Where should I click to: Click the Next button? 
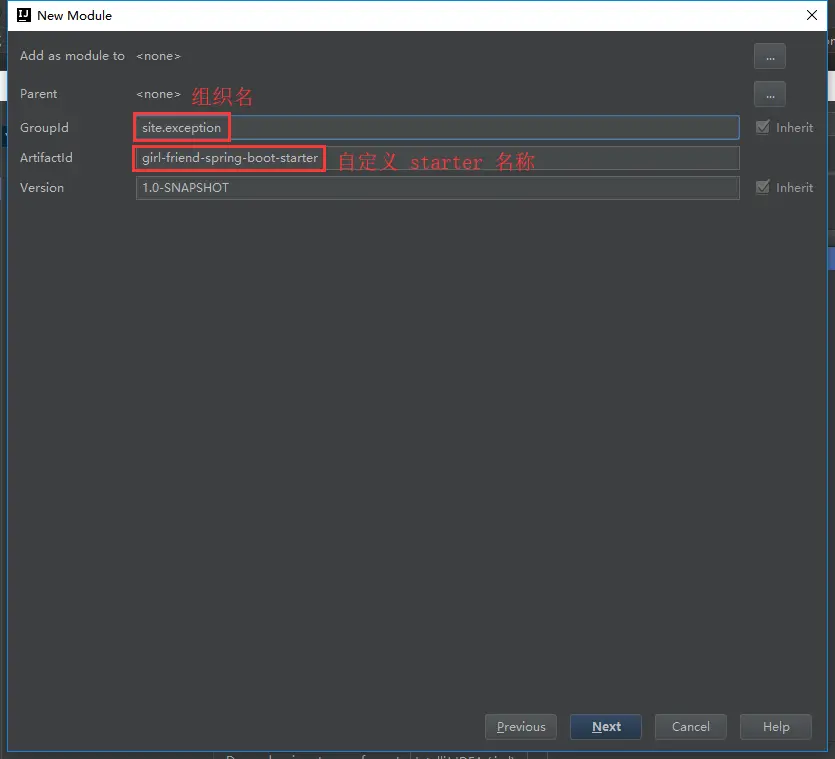tap(605, 727)
